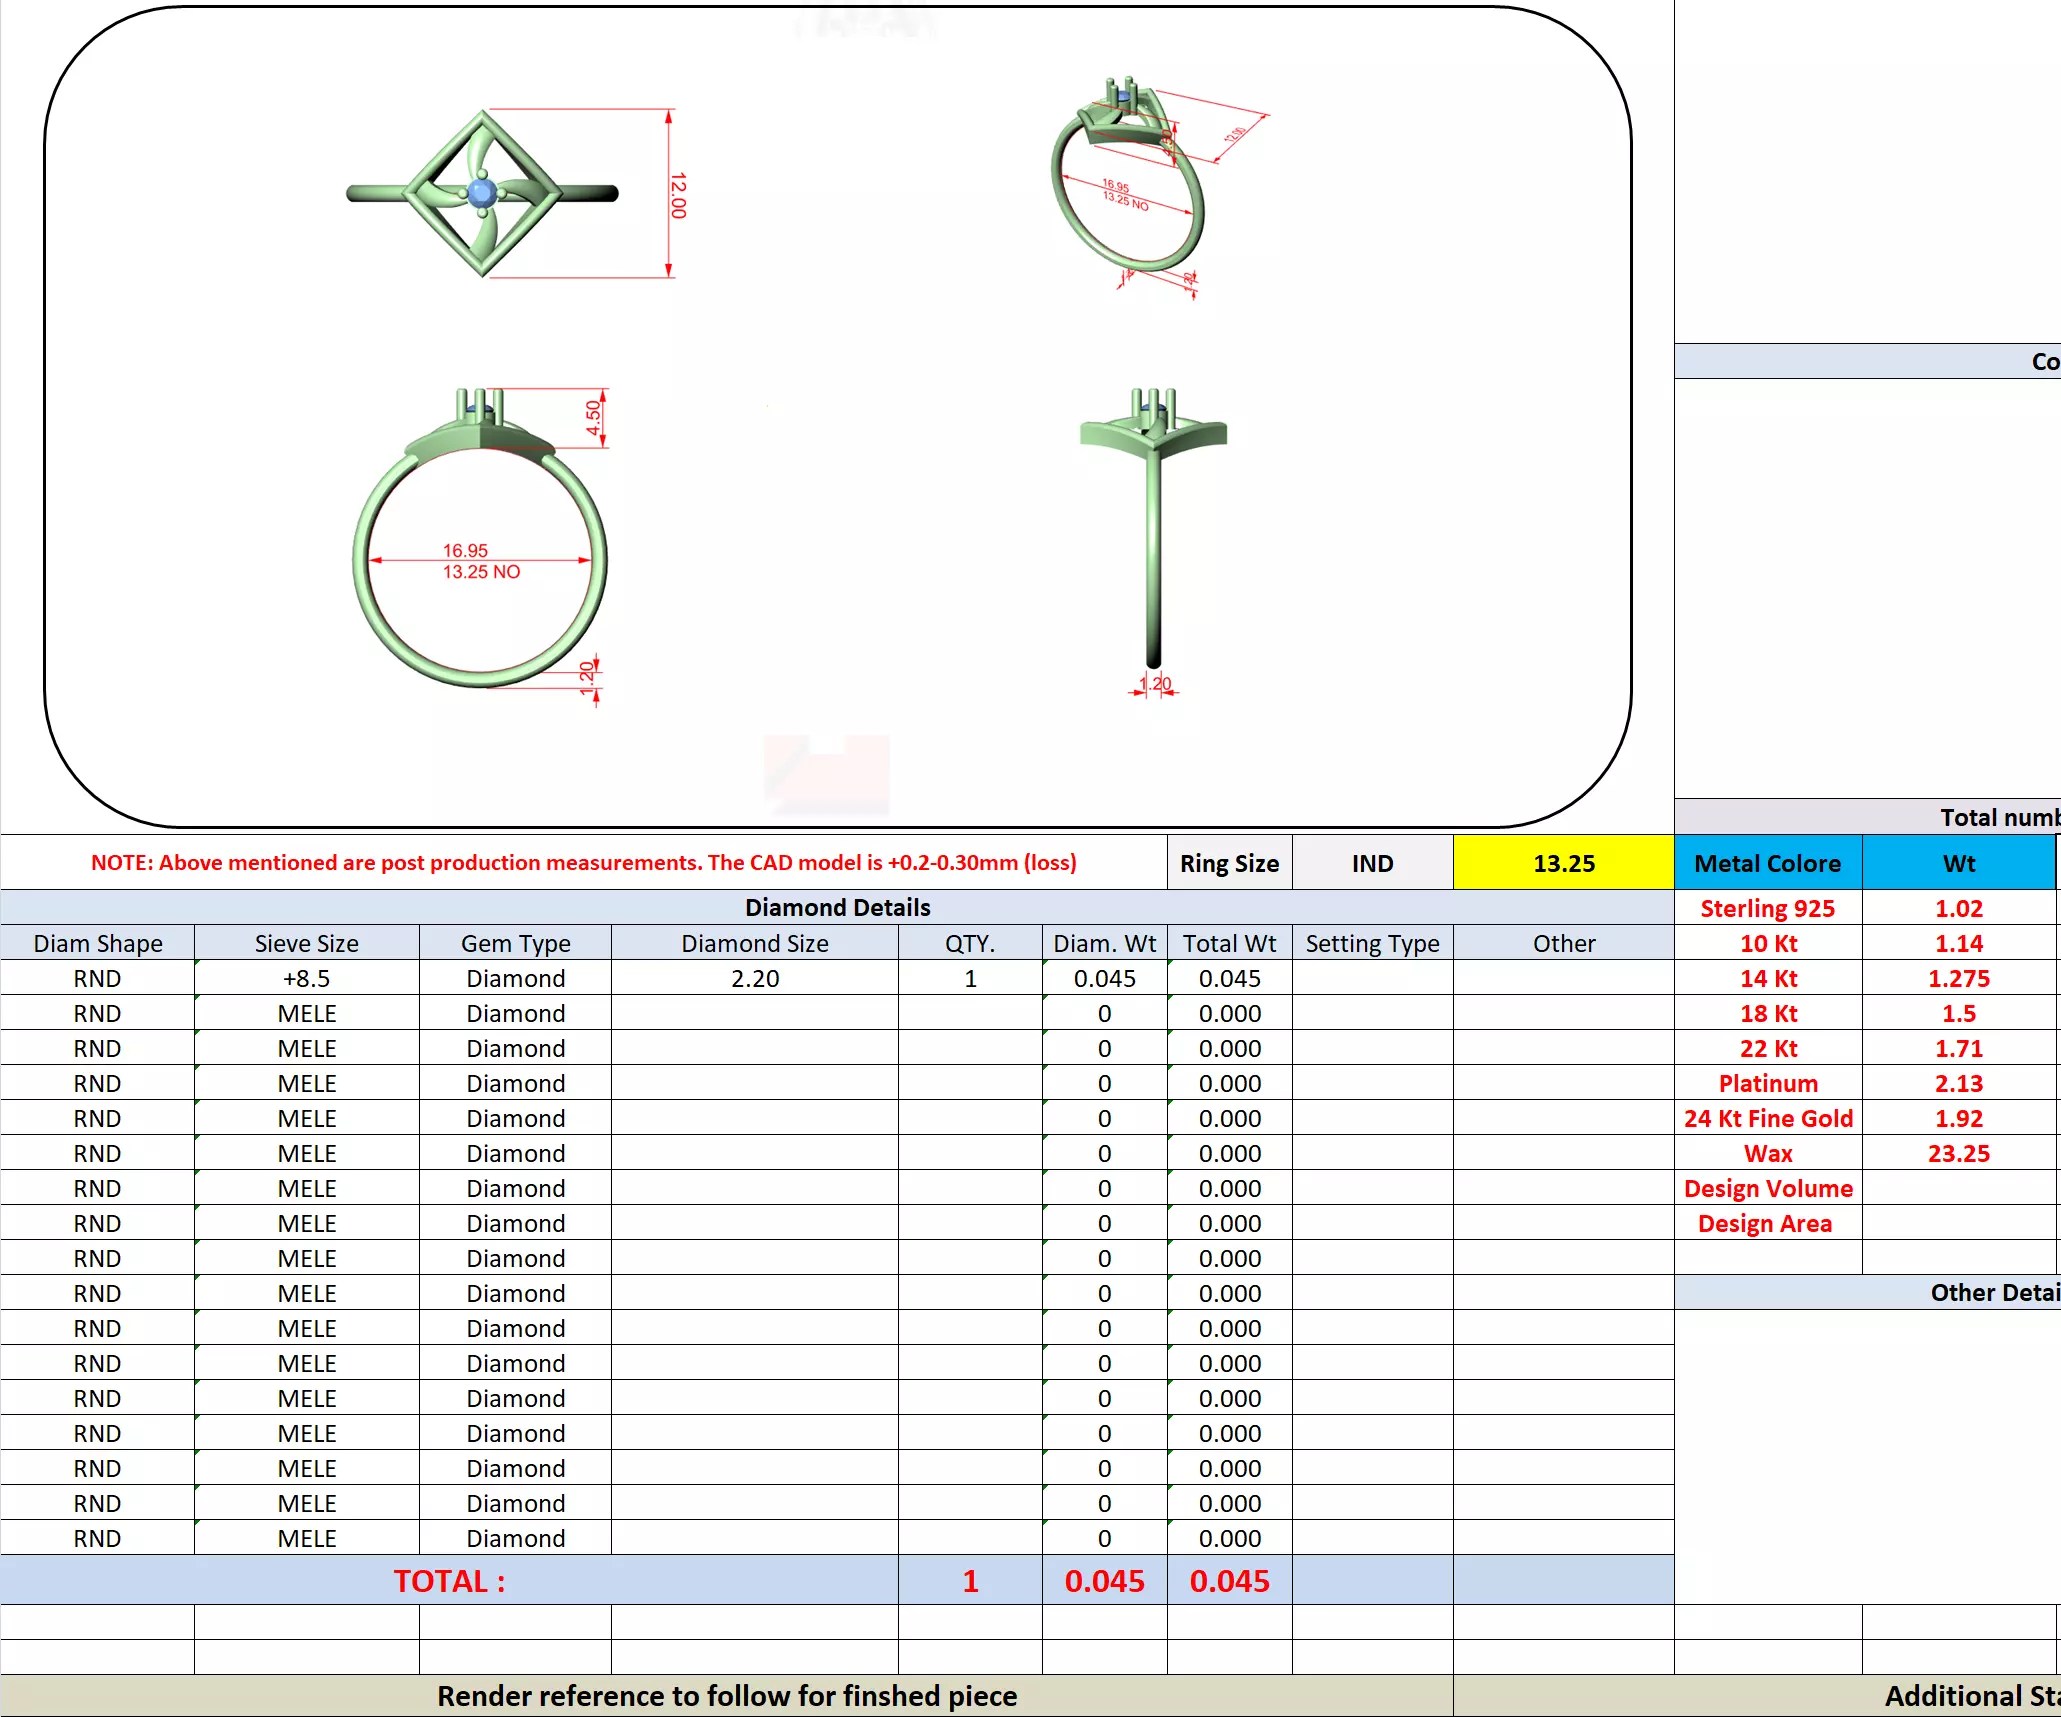Click the Setting Type column header

1372,943
